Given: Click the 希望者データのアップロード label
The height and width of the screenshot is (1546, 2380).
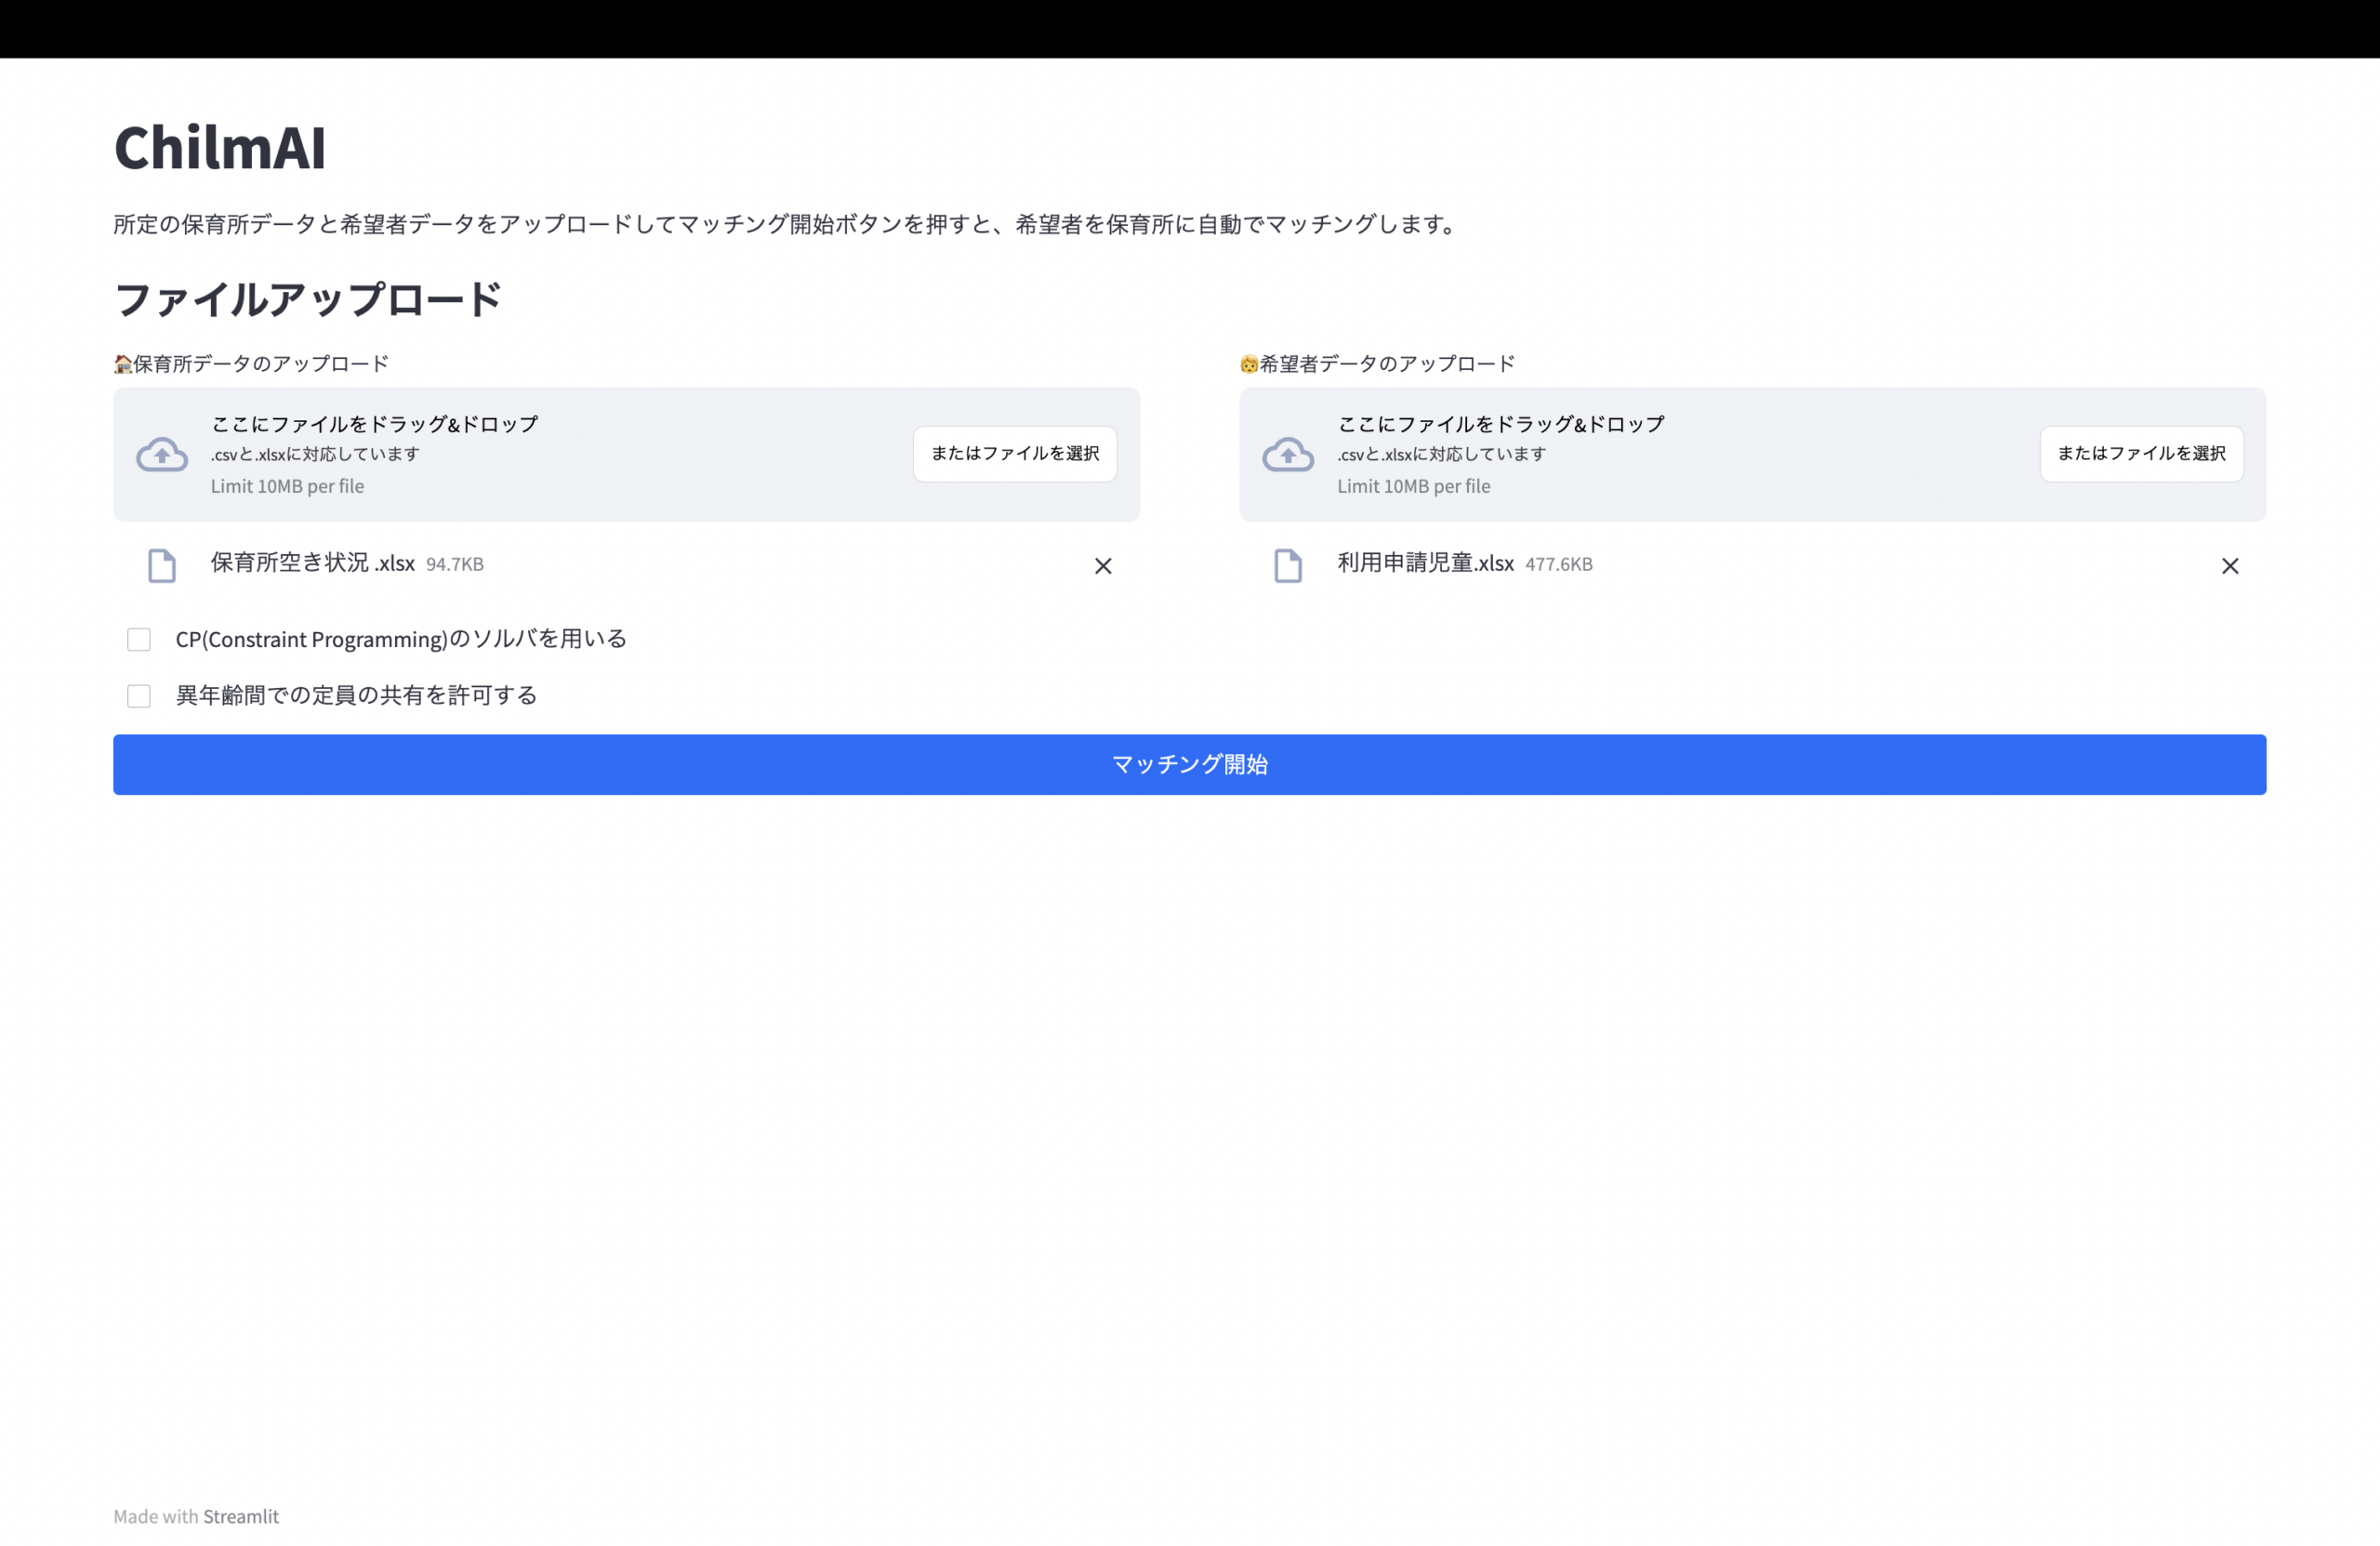Looking at the screenshot, I should coord(1378,363).
